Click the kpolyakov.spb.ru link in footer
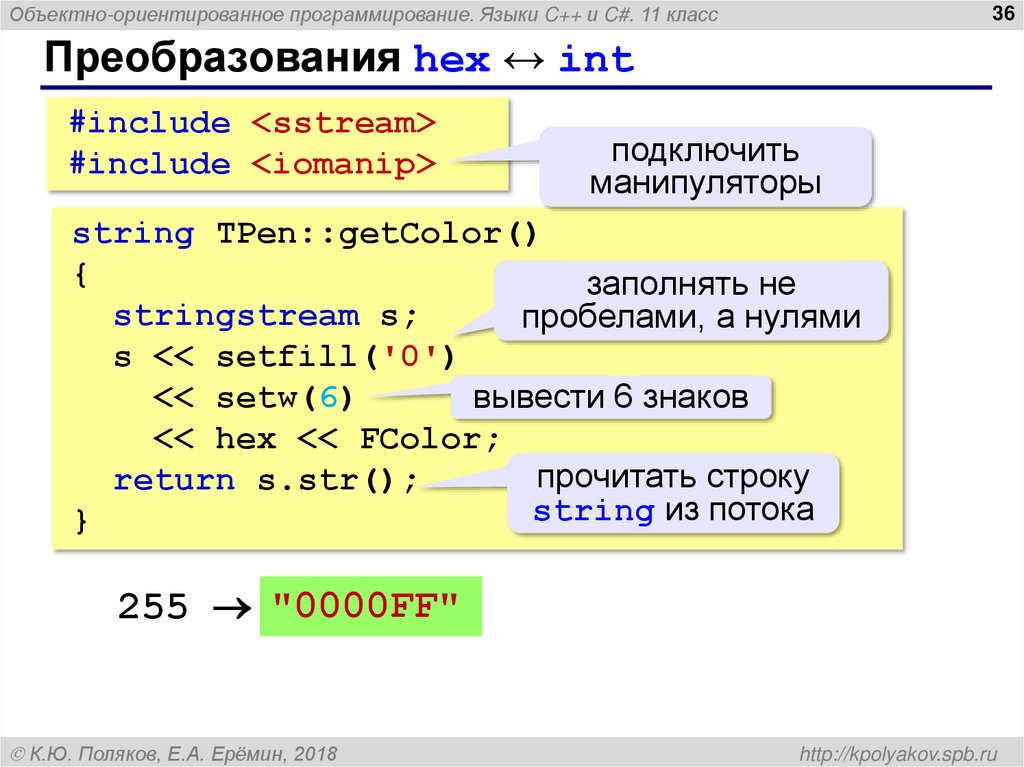Image resolution: width=1024 pixels, height=767 pixels. tap(899, 754)
